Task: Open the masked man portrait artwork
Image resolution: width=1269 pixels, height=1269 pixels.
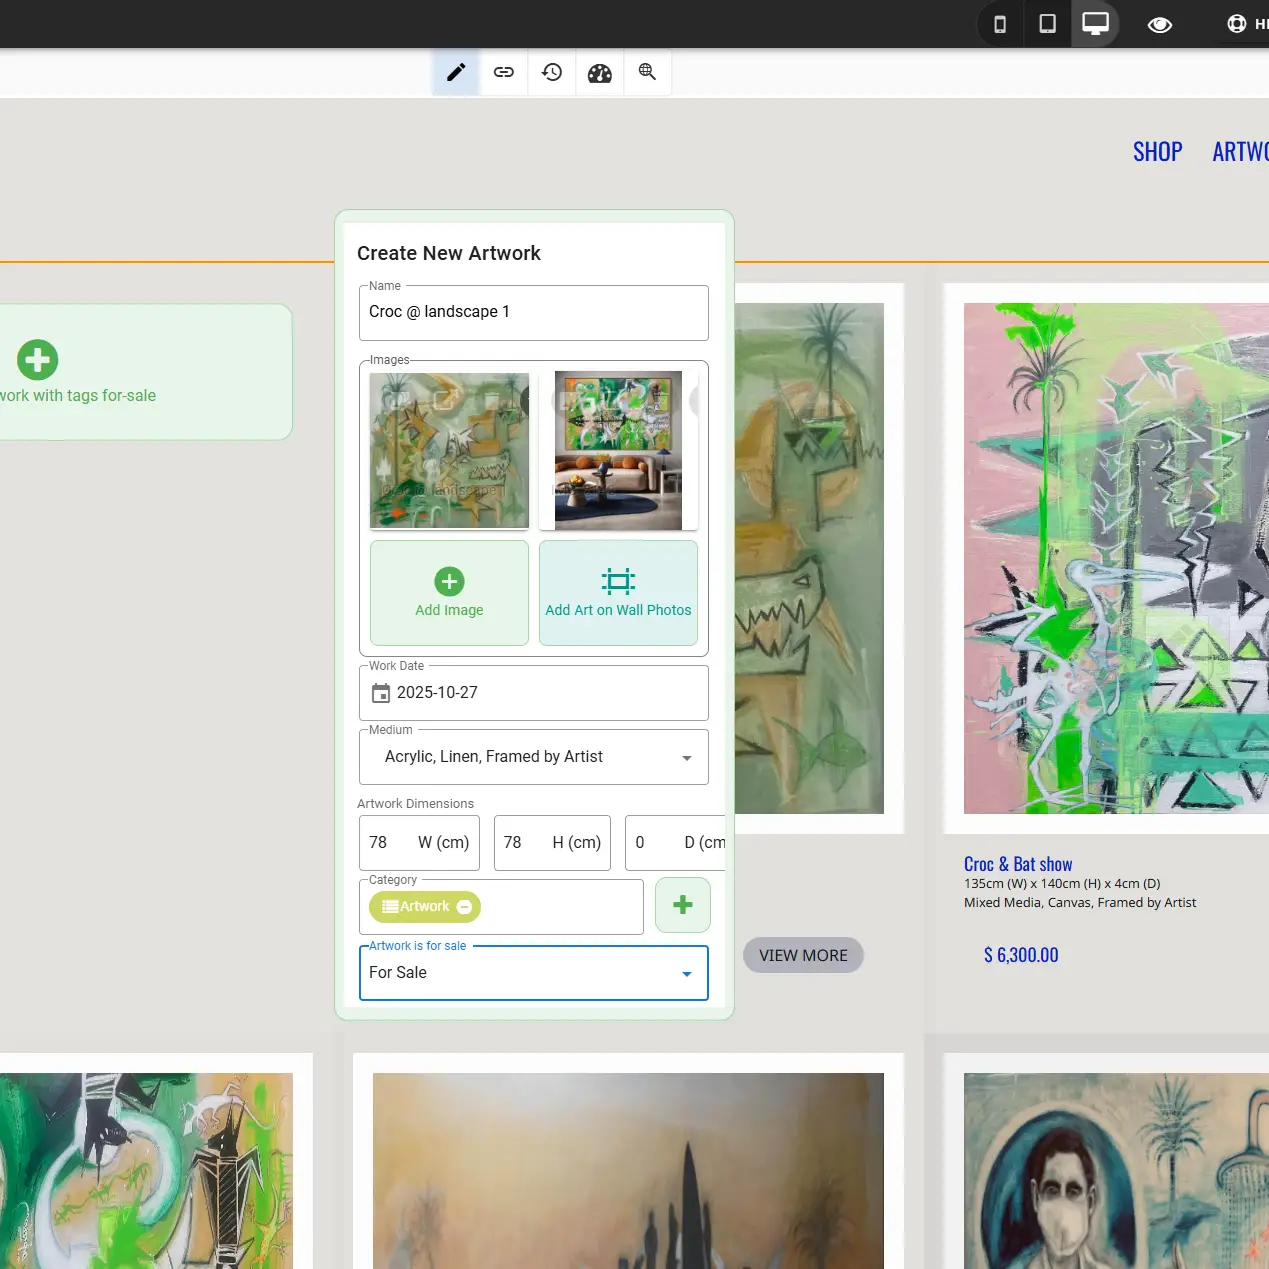Action: [x=1116, y=1171]
